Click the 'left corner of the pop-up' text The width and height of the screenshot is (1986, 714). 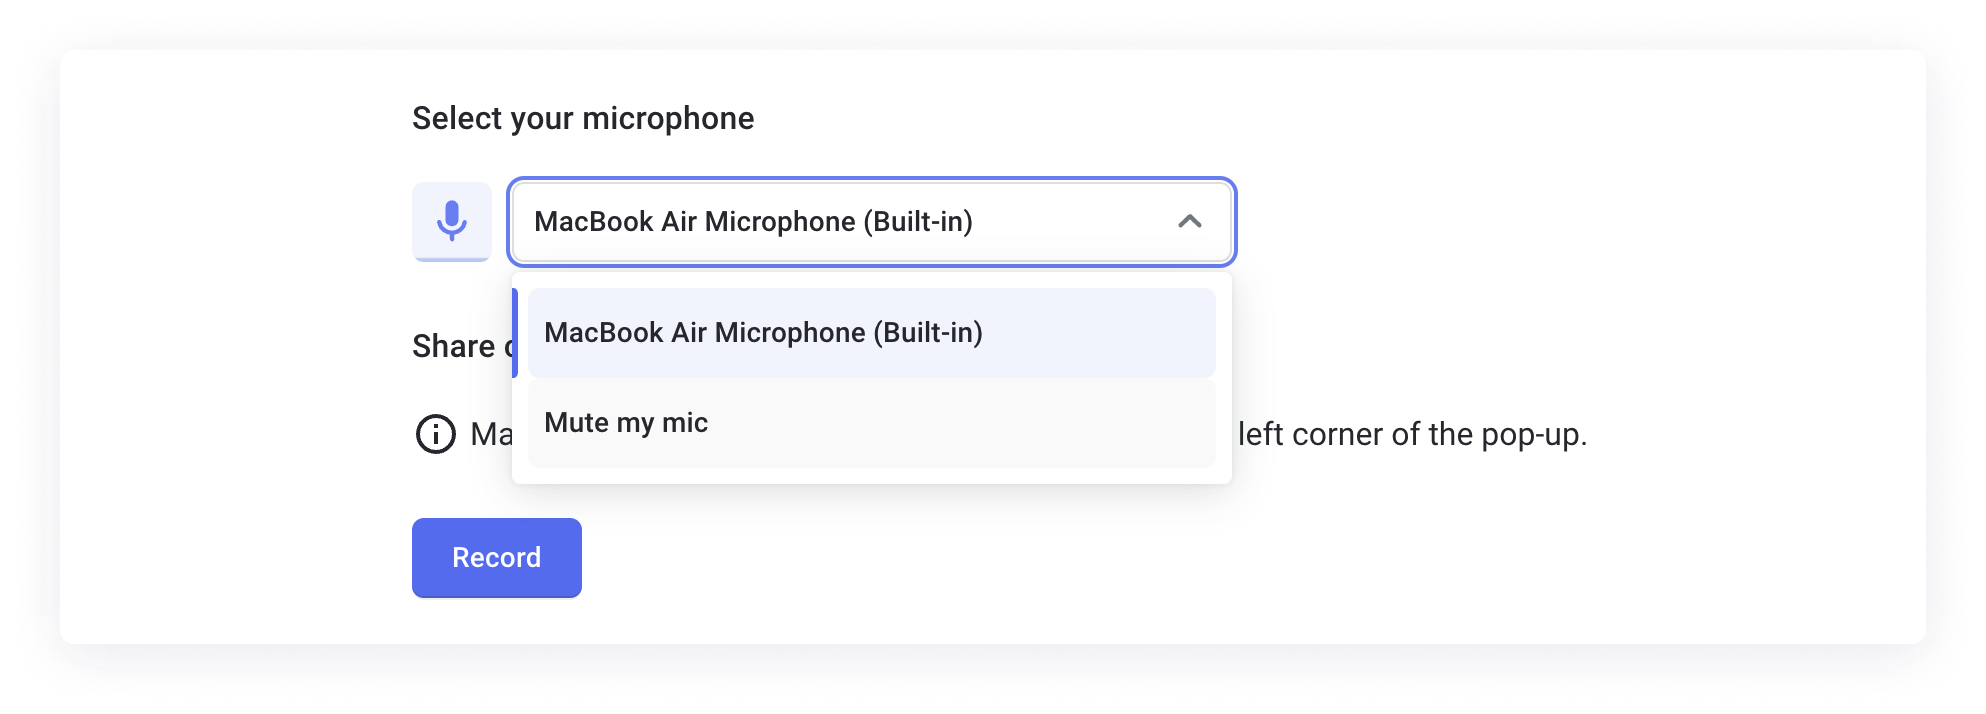click(1412, 434)
